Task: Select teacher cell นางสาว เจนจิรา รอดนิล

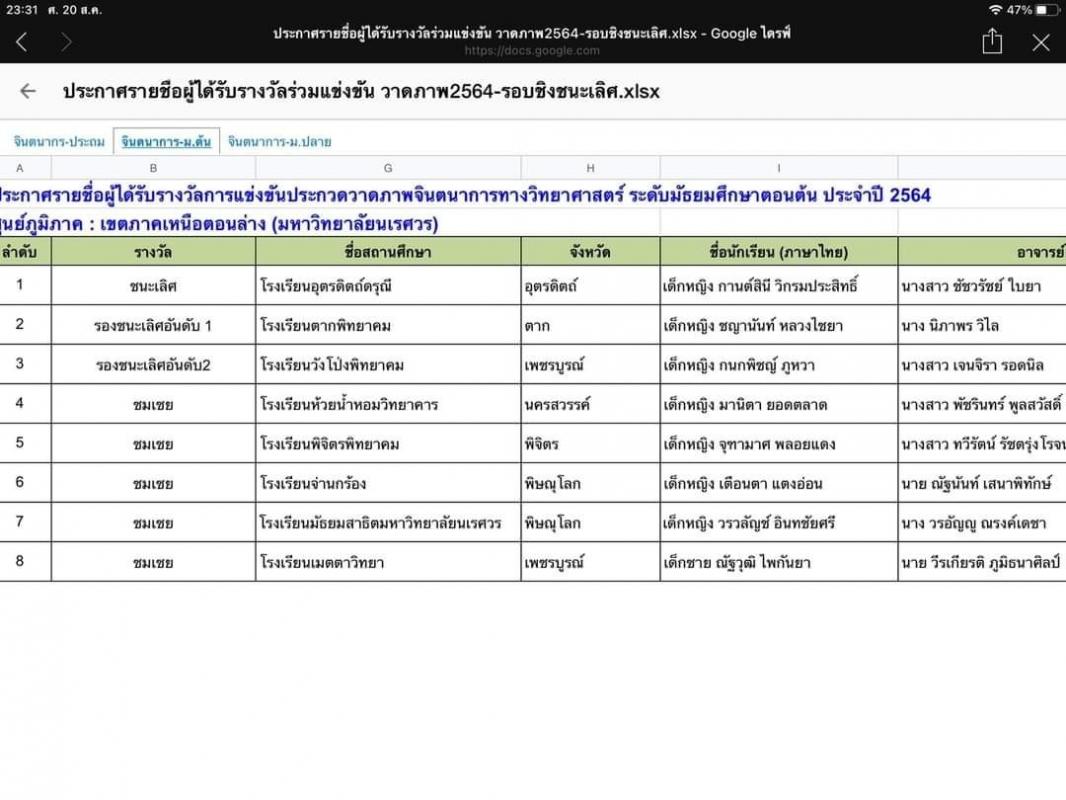Action: pyautogui.click(x=982, y=364)
